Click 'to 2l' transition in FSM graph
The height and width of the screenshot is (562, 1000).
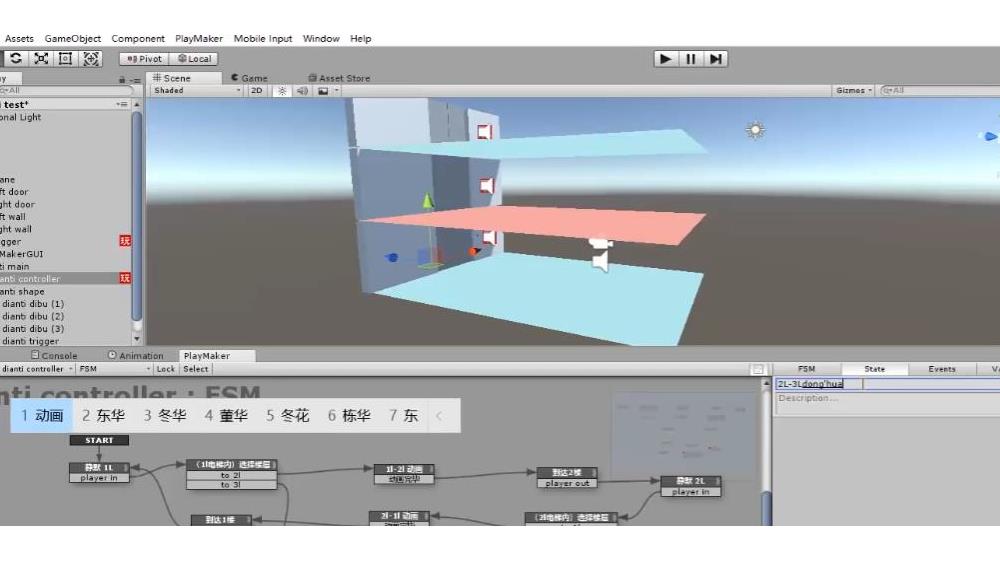[x=232, y=475]
